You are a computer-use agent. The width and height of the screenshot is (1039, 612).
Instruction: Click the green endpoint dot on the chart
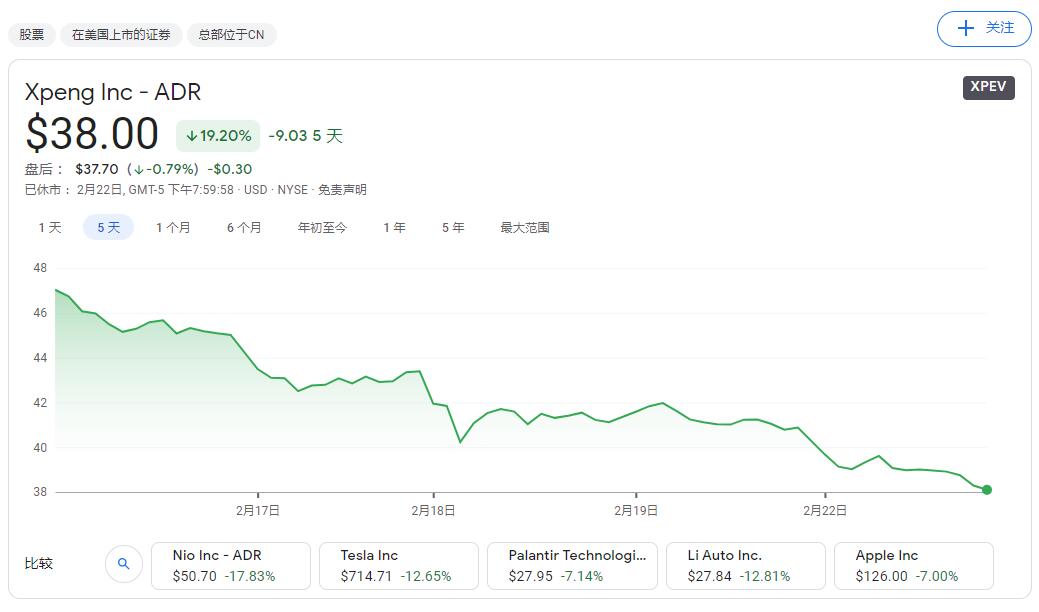click(986, 490)
